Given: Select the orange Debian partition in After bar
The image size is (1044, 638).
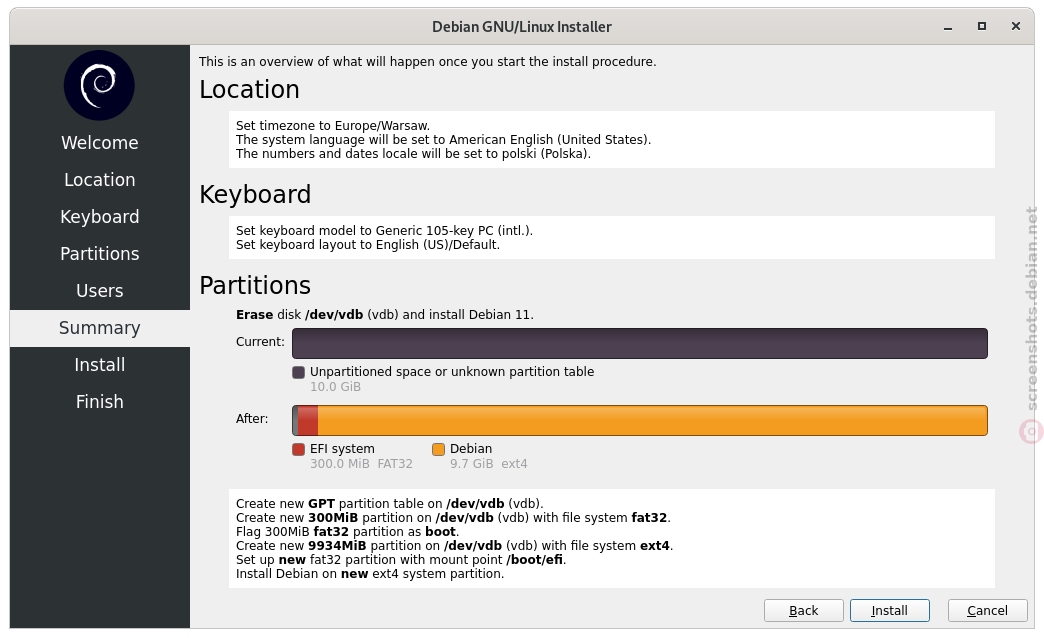Looking at the screenshot, I should tap(652, 420).
